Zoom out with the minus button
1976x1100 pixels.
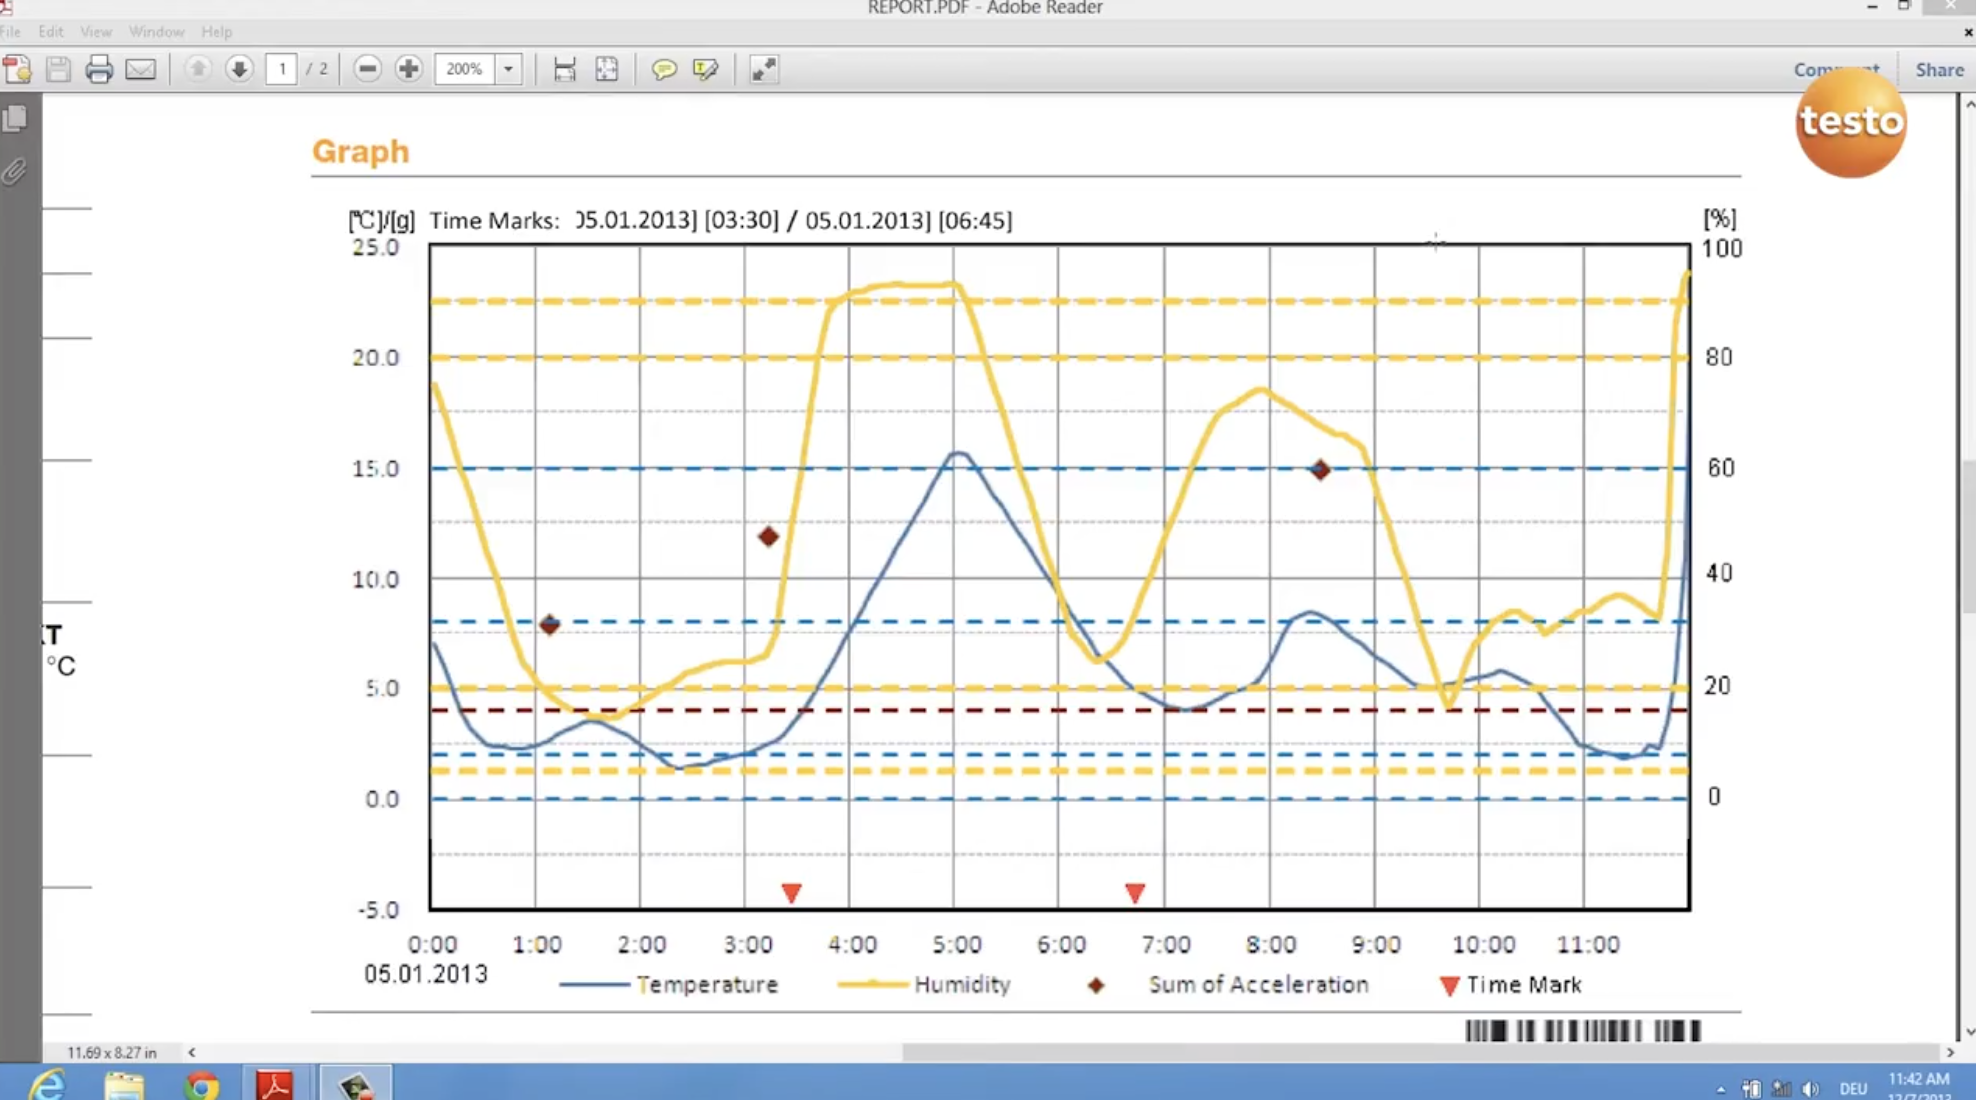(367, 69)
